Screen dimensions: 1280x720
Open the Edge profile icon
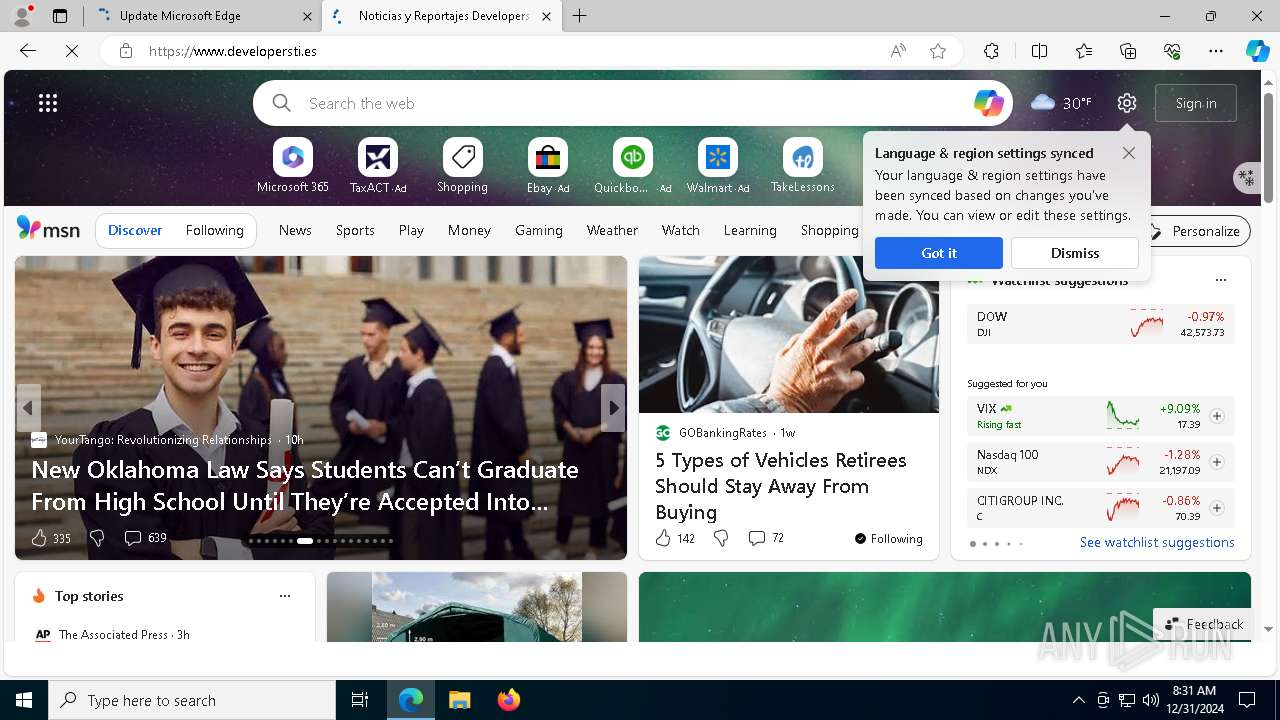(x=22, y=16)
